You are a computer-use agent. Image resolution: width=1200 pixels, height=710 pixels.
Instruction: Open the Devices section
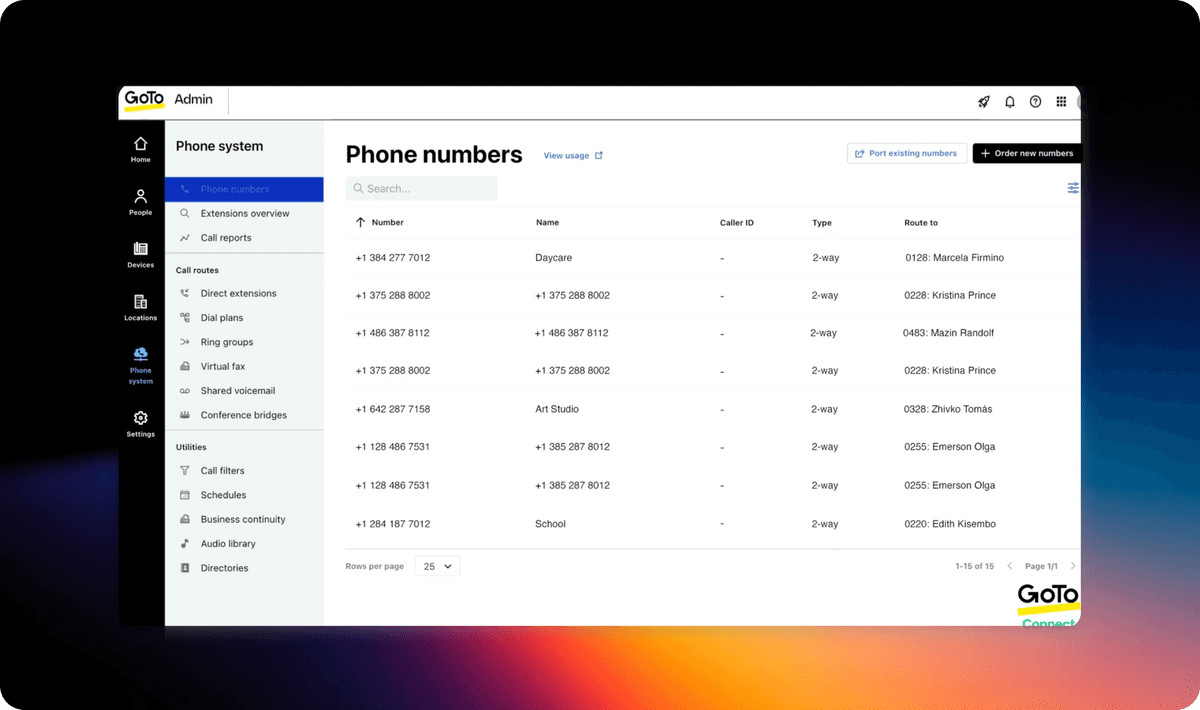(141, 255)
